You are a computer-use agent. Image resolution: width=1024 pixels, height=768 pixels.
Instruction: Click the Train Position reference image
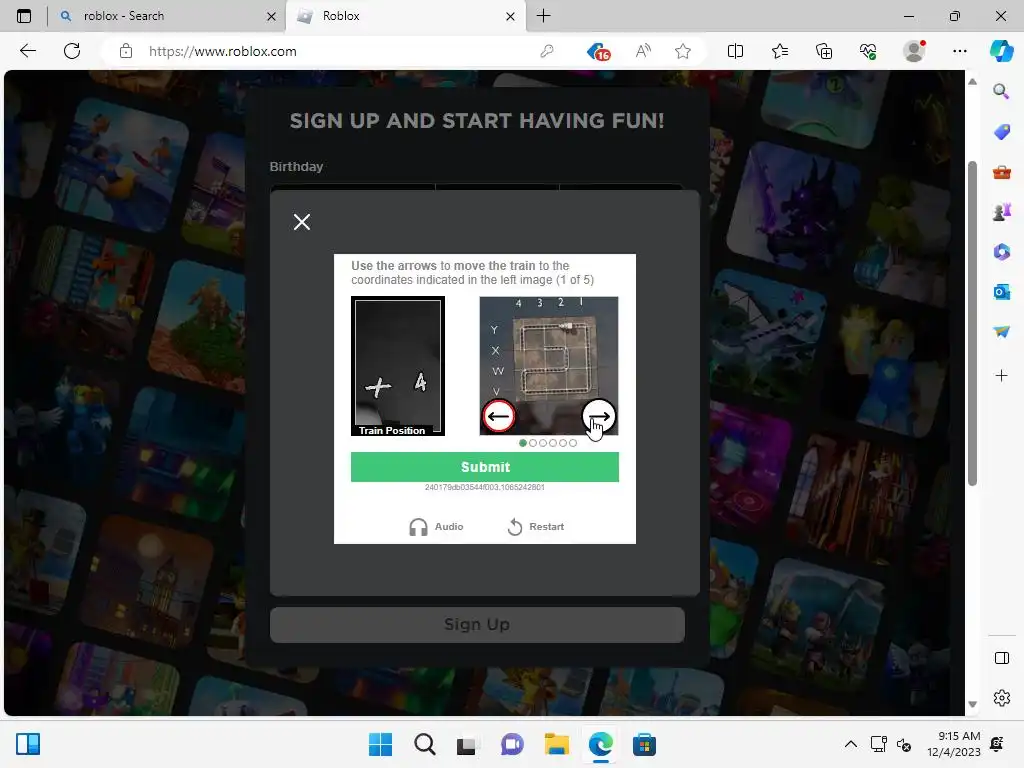(x=398, y=366)
